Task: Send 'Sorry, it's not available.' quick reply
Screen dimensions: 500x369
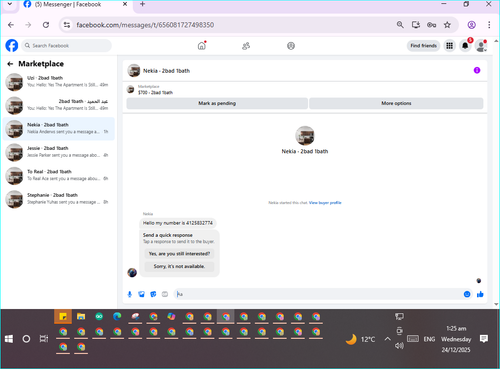Action: [179, 266]
